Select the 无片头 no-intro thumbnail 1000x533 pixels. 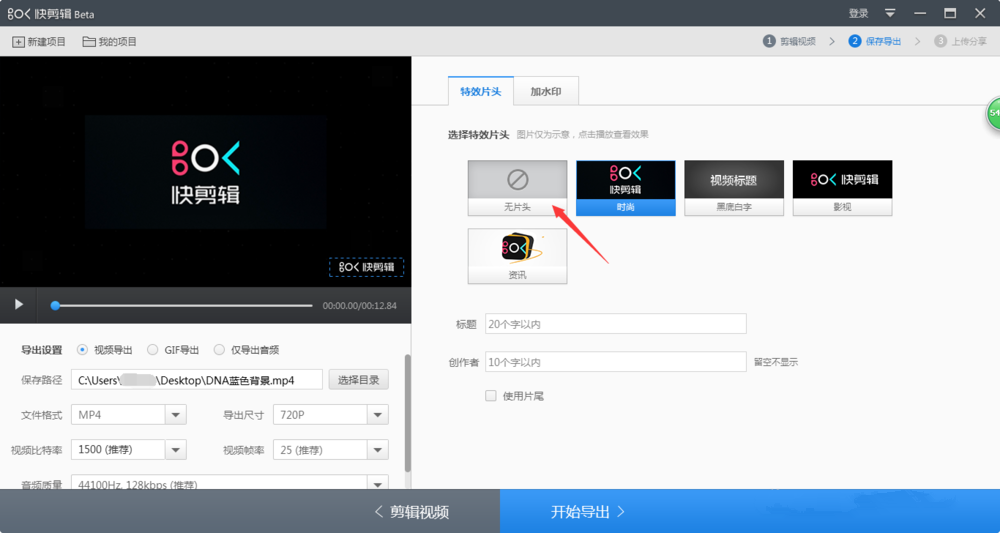[x=517, y=187]
